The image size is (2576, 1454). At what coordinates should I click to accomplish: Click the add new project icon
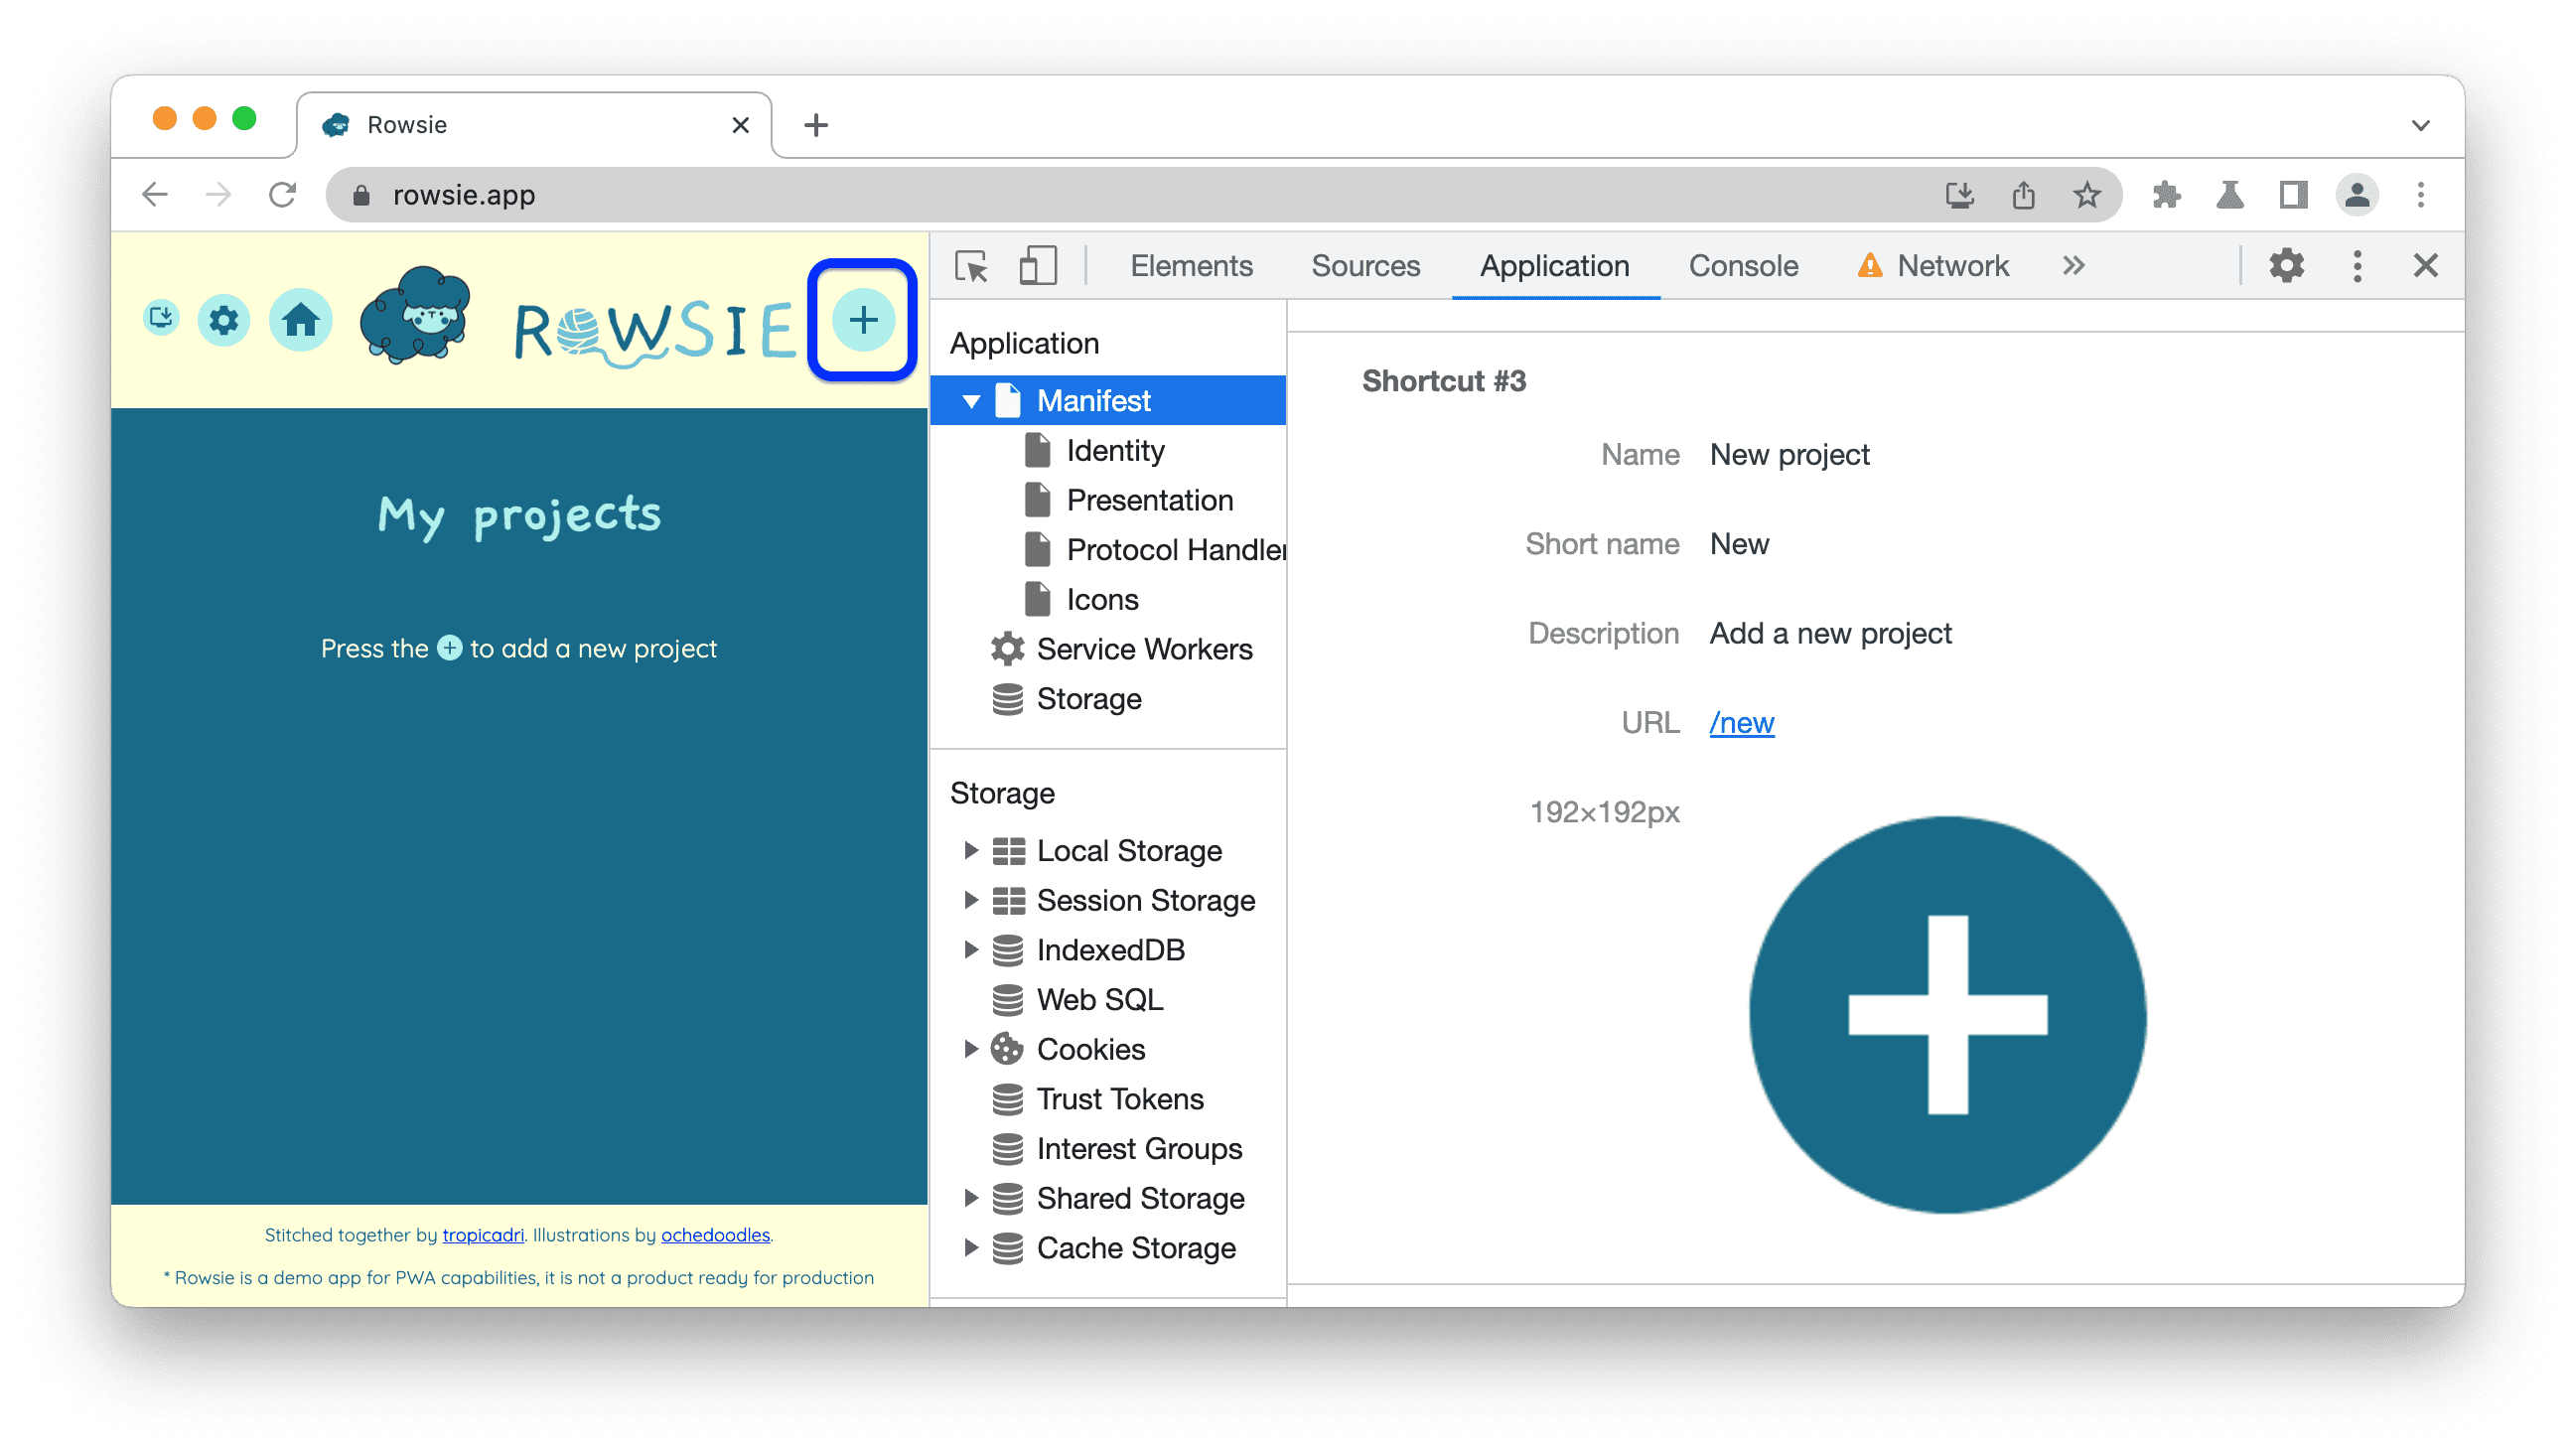[x=862, y=319]
